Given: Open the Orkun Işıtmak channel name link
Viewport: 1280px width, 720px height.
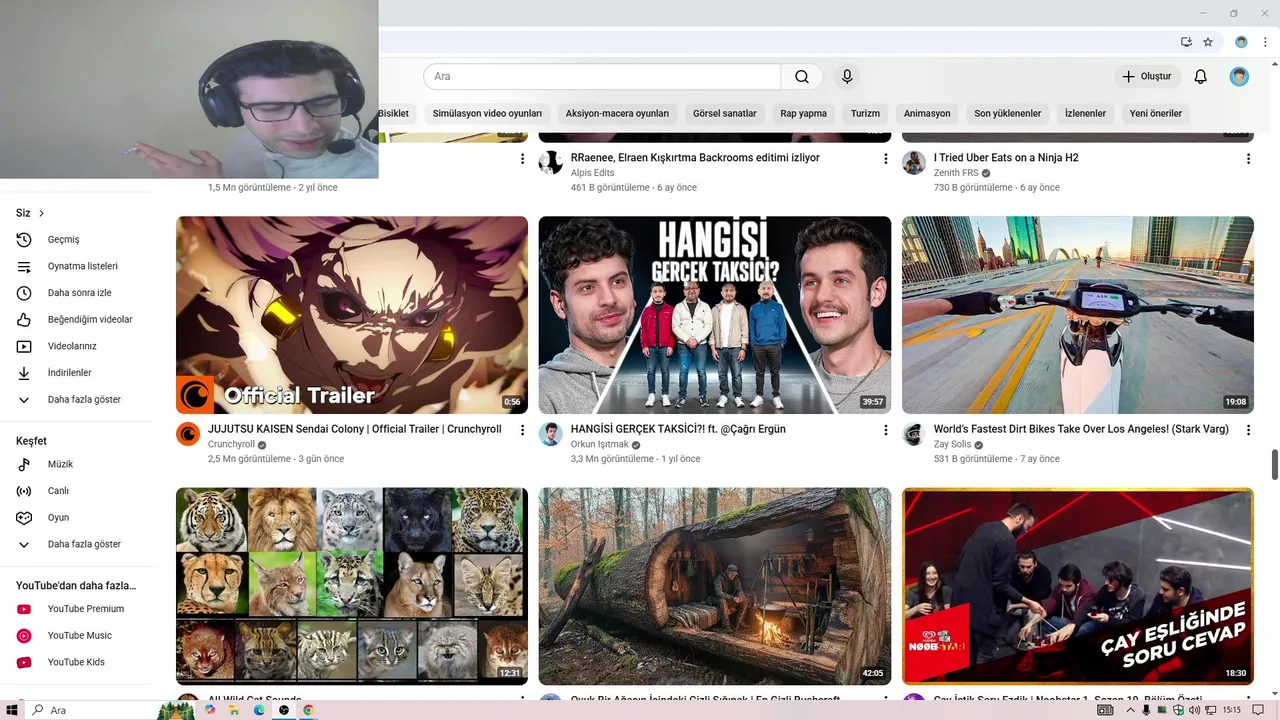Looking at the screenshot, I should click(x=600, y=445).
